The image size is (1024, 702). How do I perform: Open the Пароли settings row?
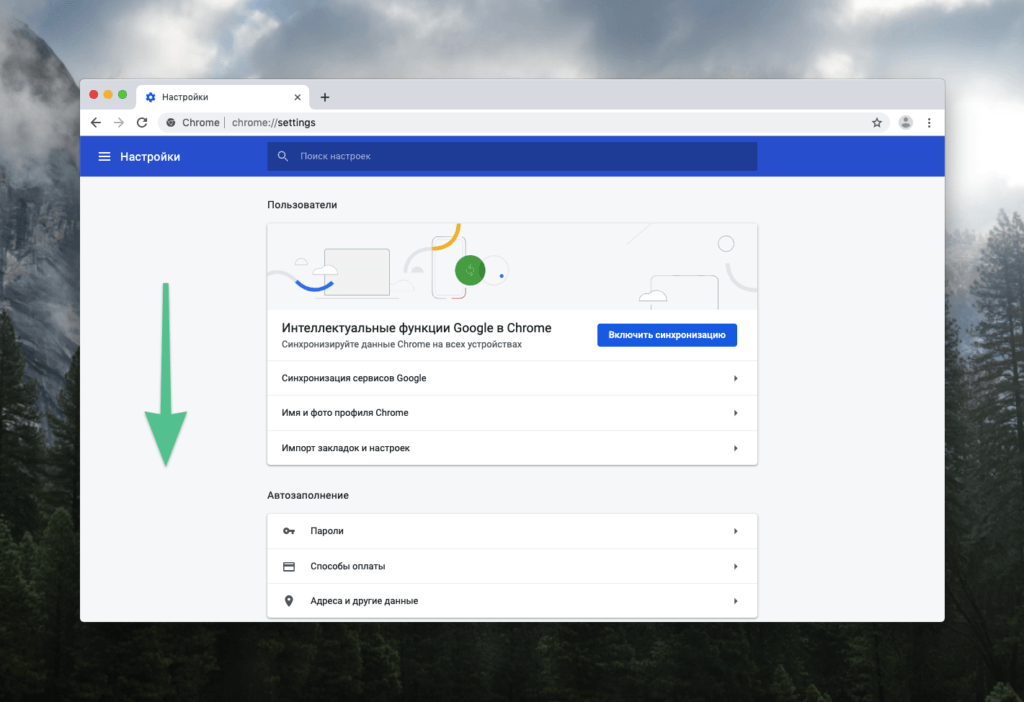pos(512,531)
